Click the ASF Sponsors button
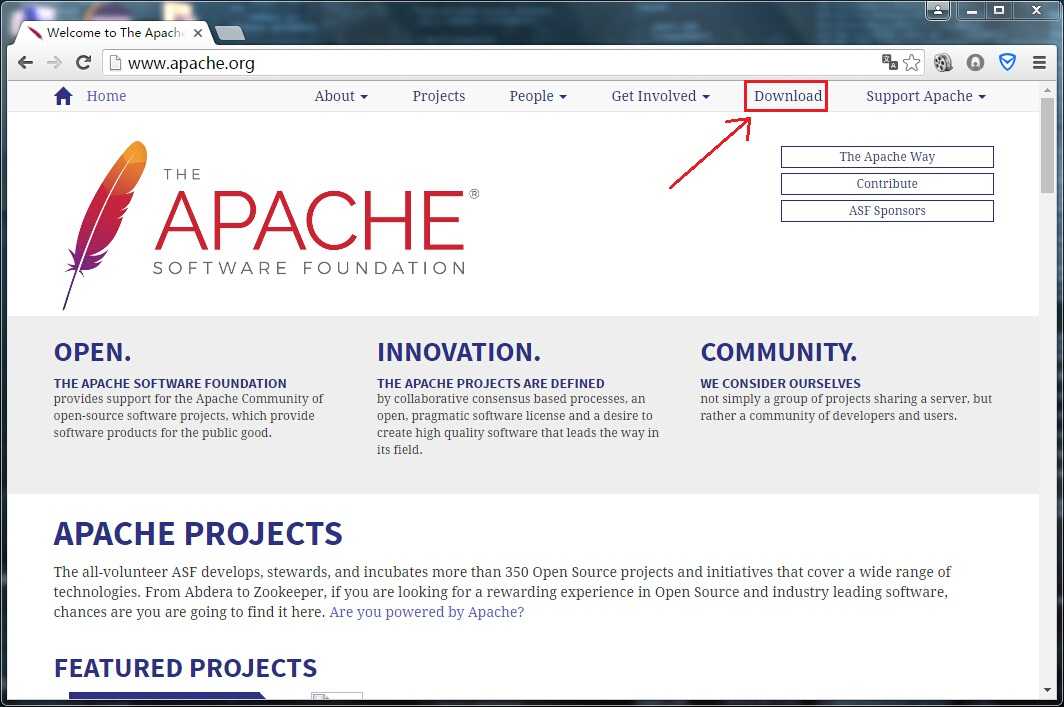The image size is (1064, 707). pyautogui.click(x=887, y=211)
